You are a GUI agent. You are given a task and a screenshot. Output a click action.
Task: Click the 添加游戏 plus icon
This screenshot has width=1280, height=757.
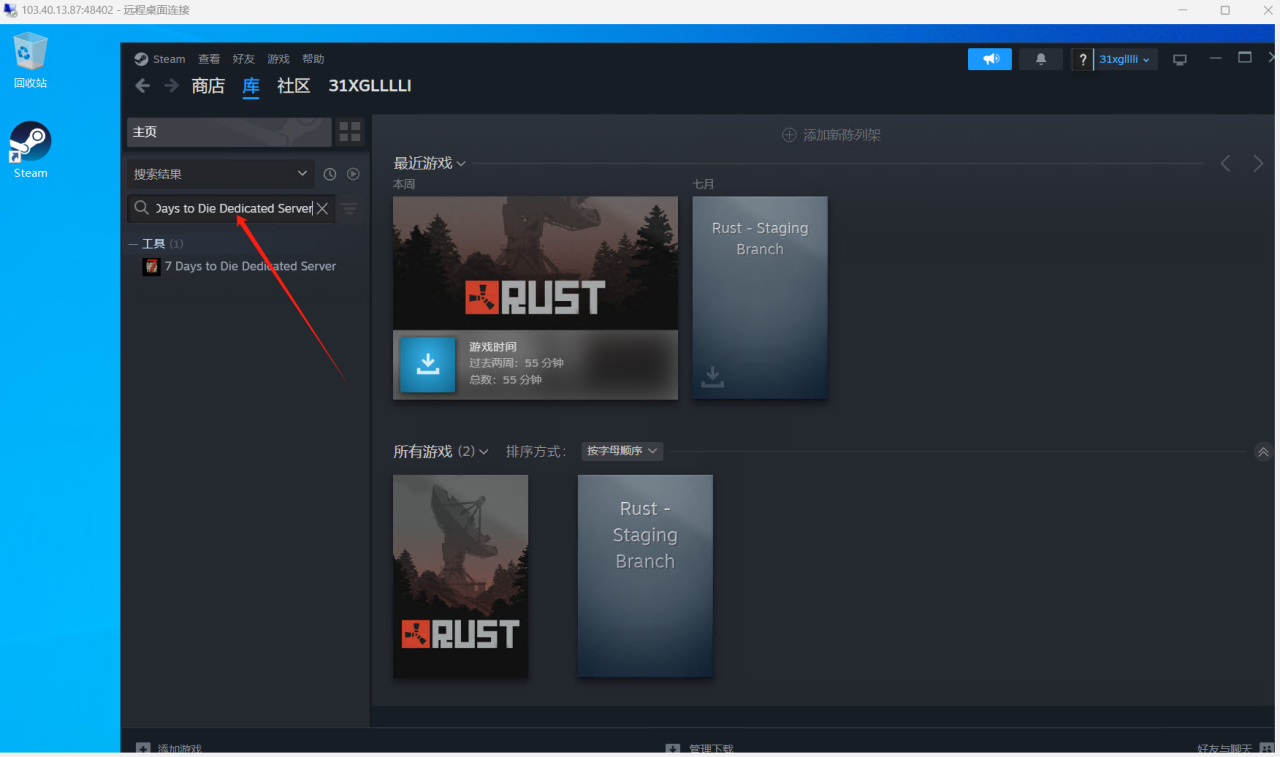(x=143, y=748)
